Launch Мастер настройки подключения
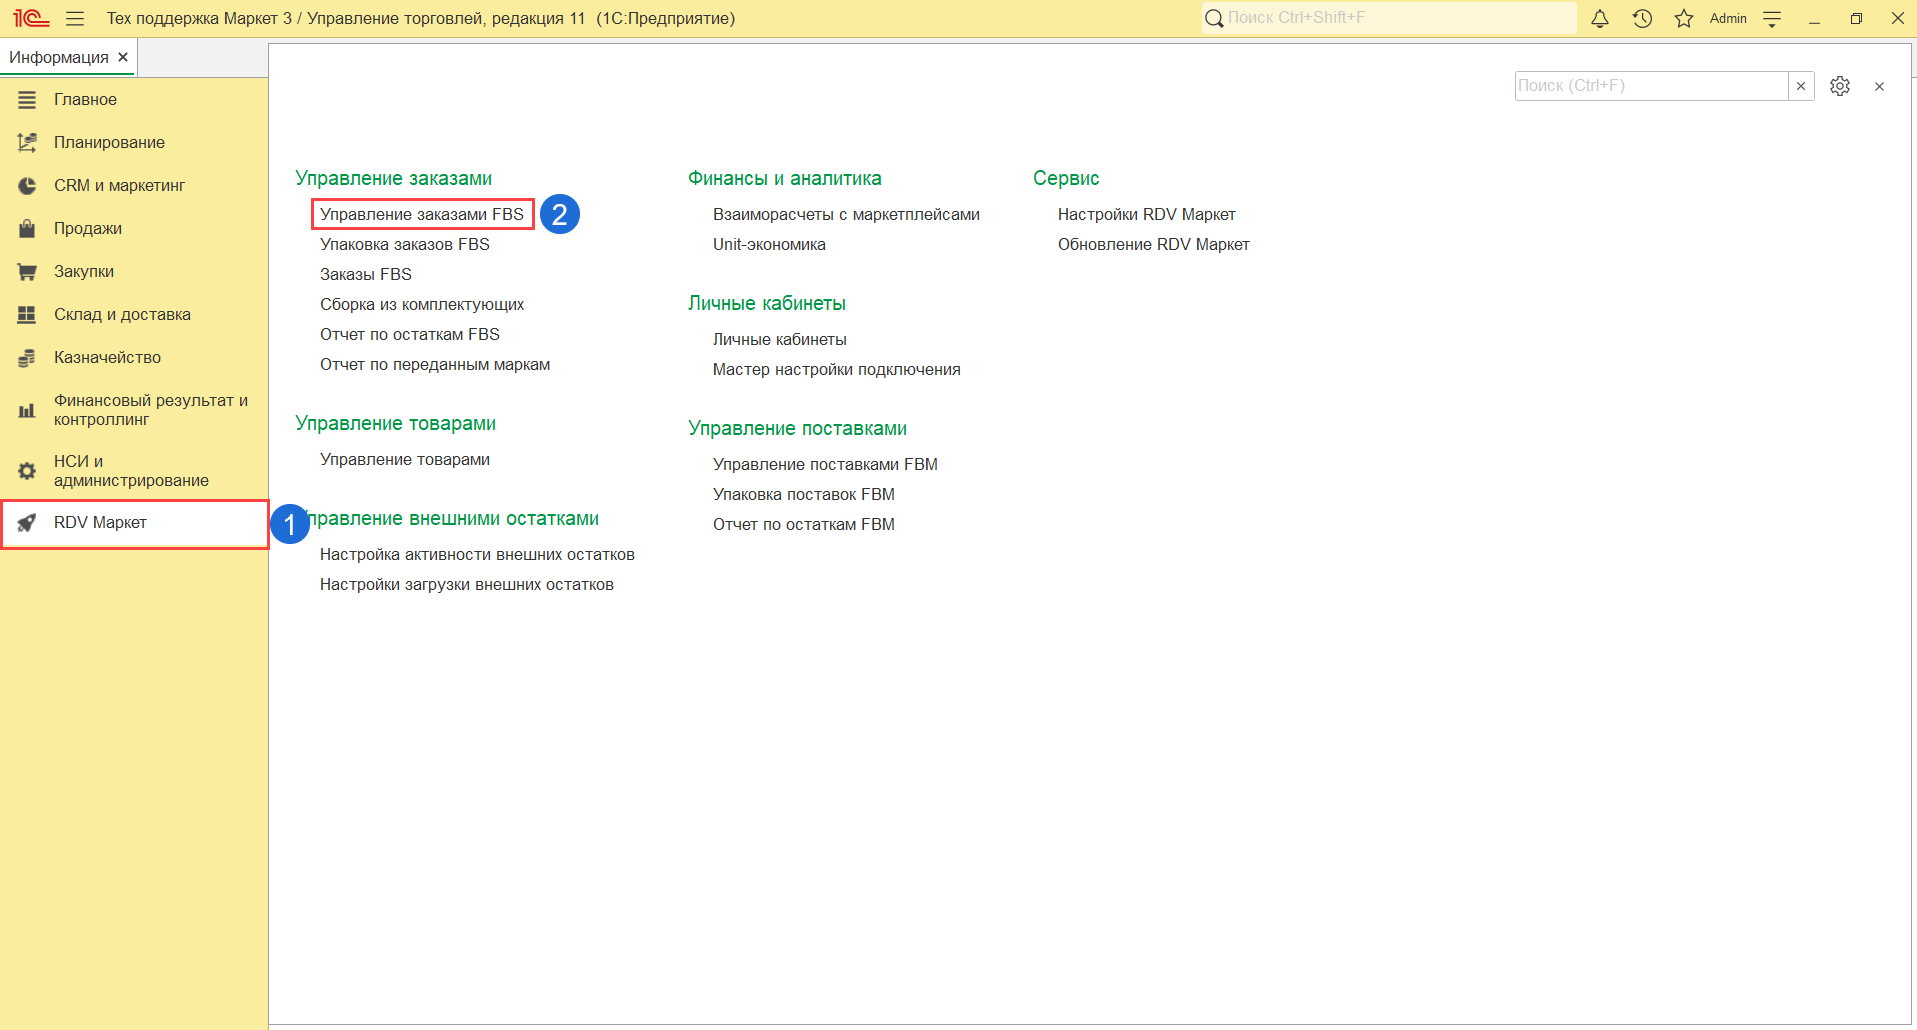This screenshot has height=1030, width=1917. click(836, 370)
